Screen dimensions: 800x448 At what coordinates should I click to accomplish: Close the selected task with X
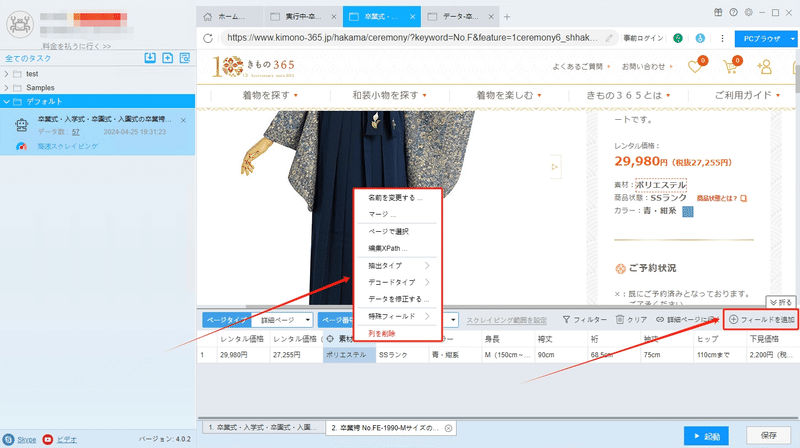(x=183, y=120)
